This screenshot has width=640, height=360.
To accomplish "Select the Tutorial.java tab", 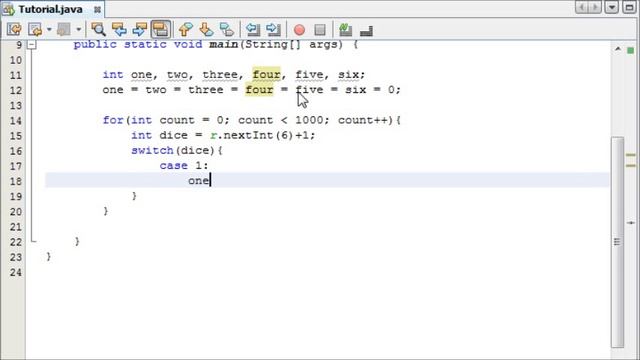I will [x=51, y=9].
